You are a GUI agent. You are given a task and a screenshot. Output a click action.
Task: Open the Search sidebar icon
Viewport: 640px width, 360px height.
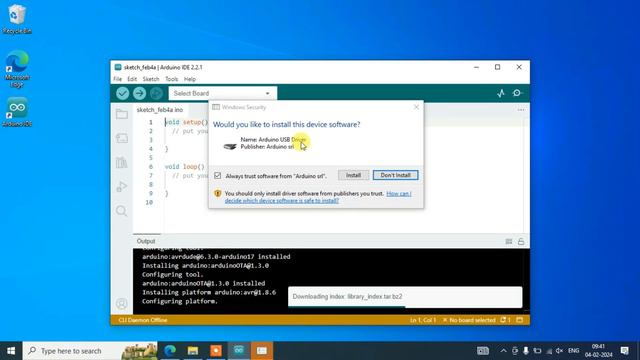122,211
